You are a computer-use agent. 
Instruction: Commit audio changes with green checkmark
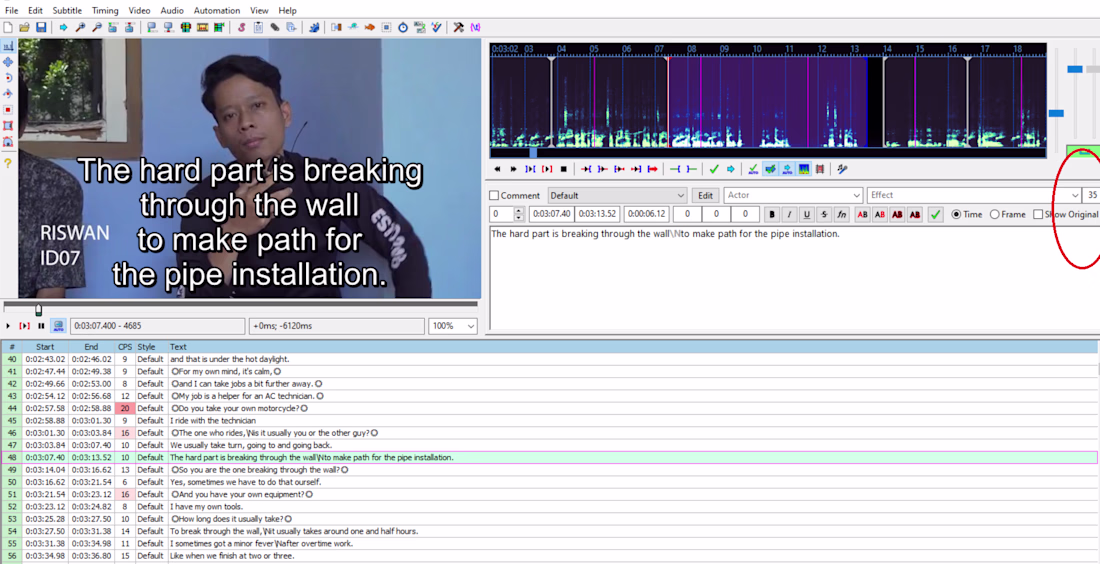pos(713,169)
